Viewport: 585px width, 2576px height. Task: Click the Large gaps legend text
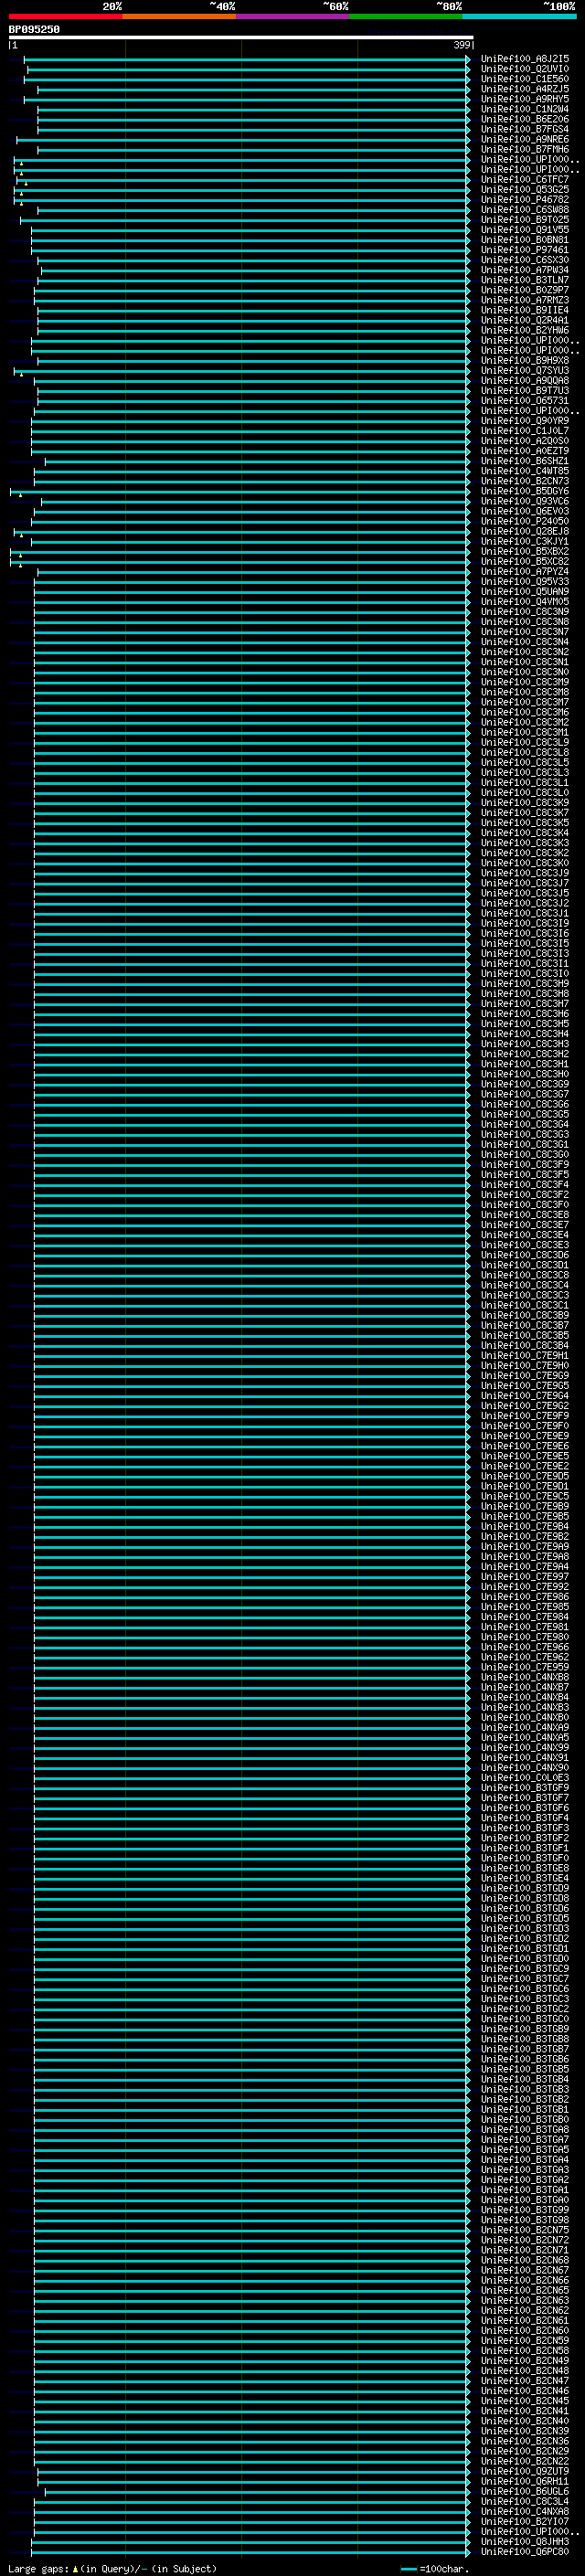(x=112, y=2569)
